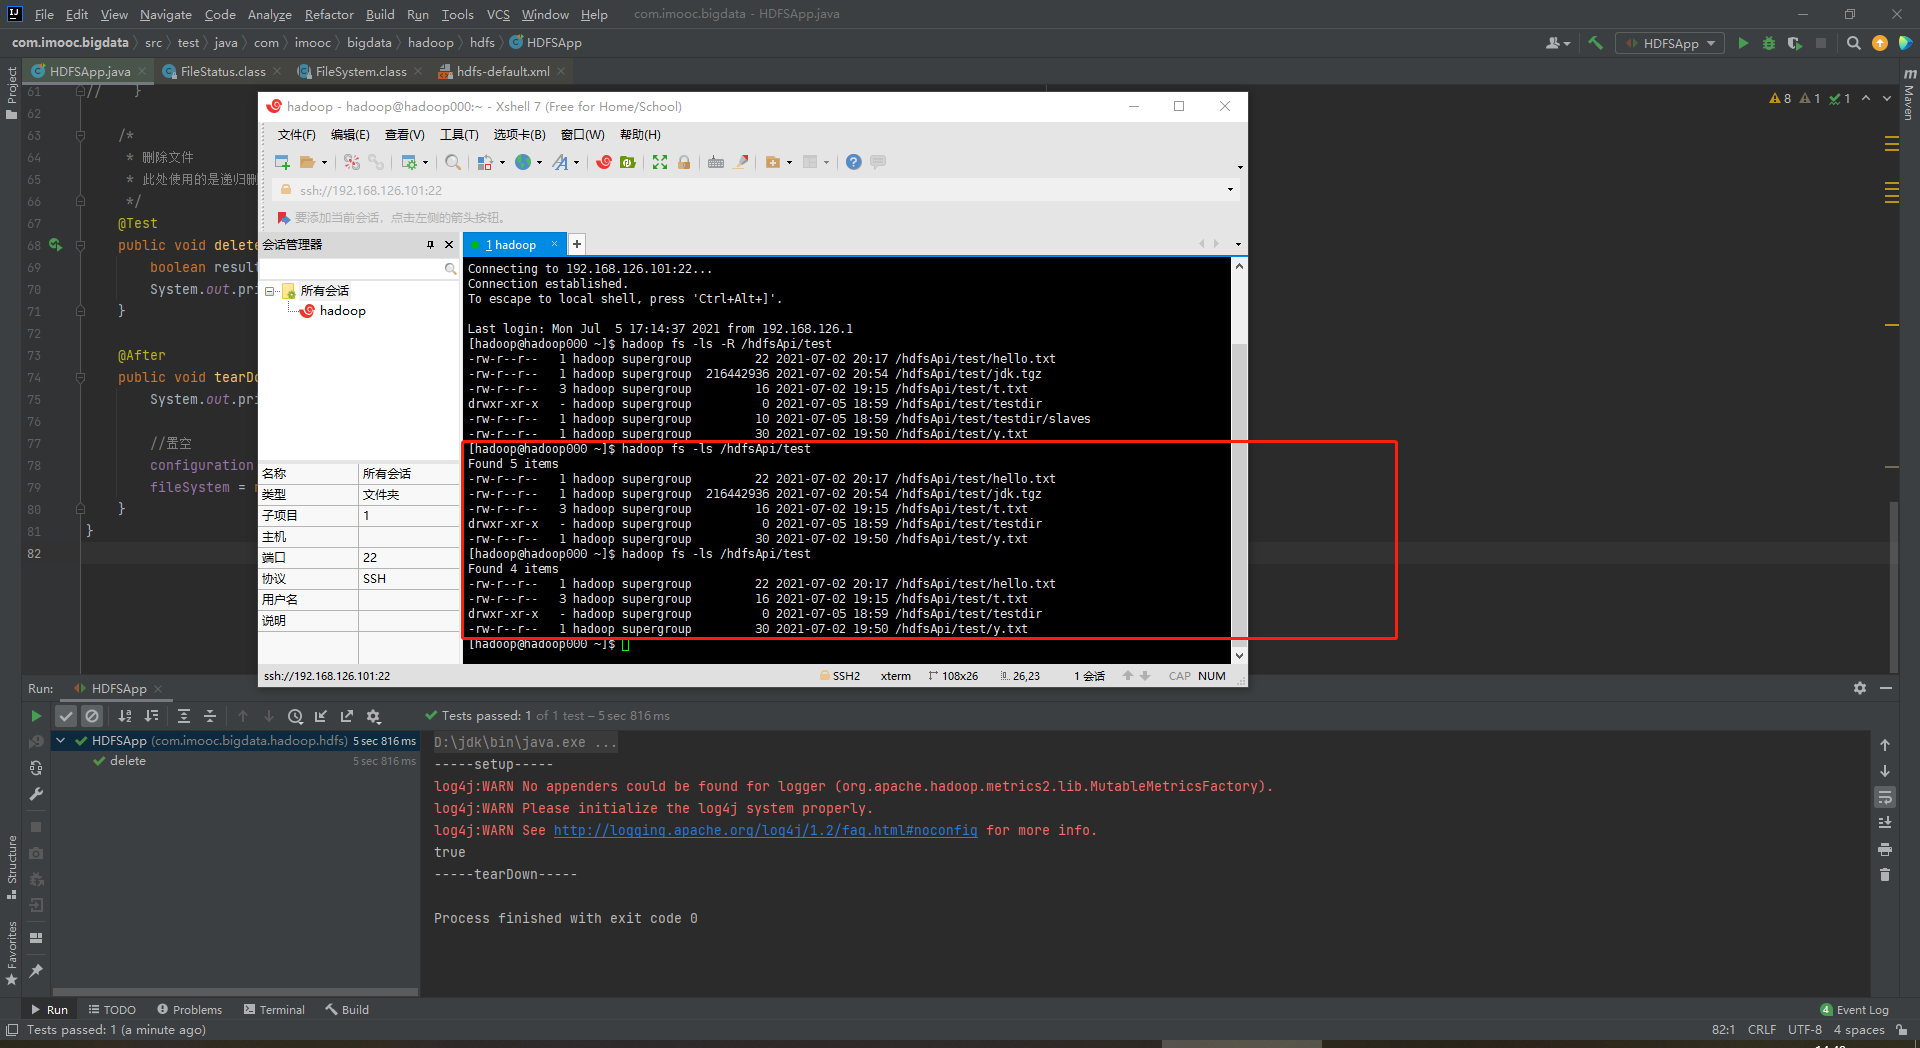This screenshot has height=1048, width=1920.
Task: Click the test history clock icon
Action: tap(295, 716)
